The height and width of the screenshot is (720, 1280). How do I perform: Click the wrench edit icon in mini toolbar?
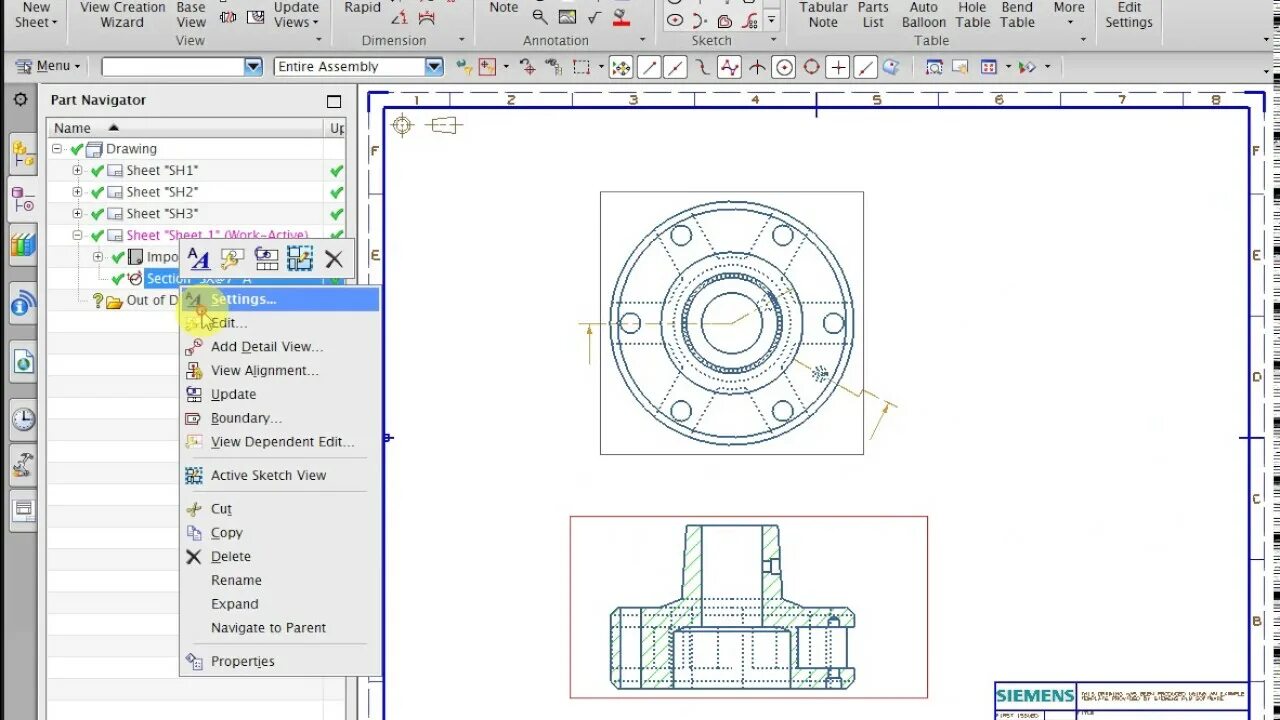[232, 259]
